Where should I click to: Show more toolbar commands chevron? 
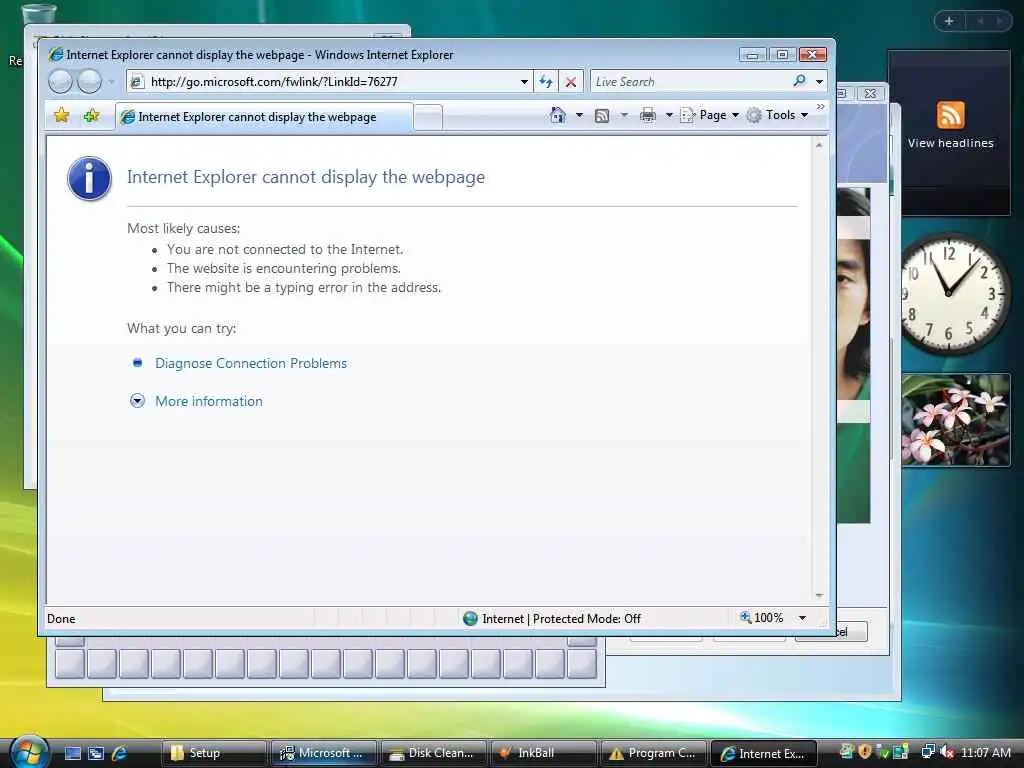point(820,106)
